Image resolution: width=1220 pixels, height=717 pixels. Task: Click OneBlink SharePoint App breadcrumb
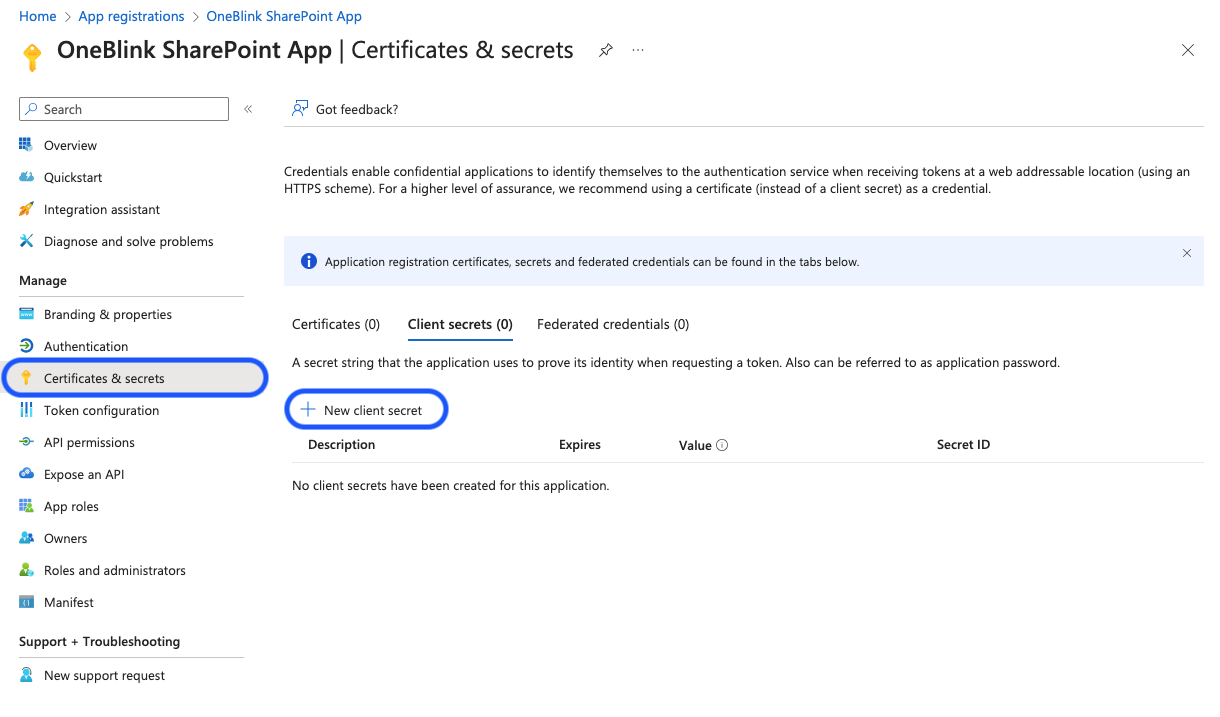[x=284, y=16]
